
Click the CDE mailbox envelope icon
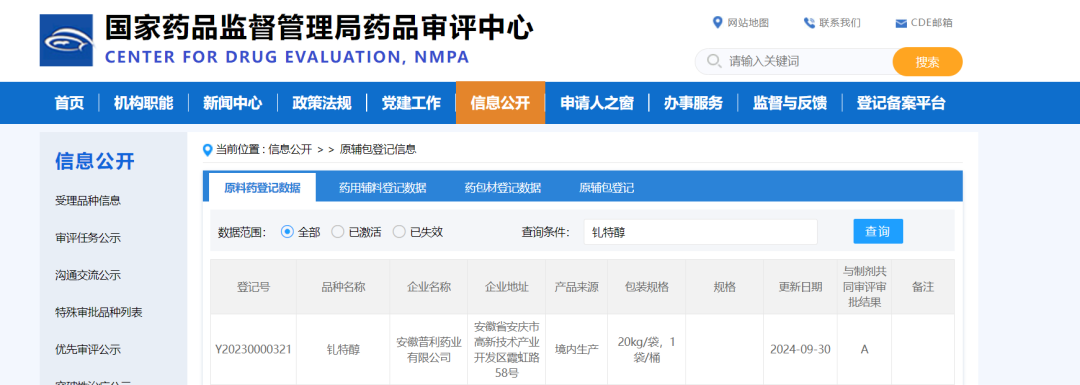[900, 23]
